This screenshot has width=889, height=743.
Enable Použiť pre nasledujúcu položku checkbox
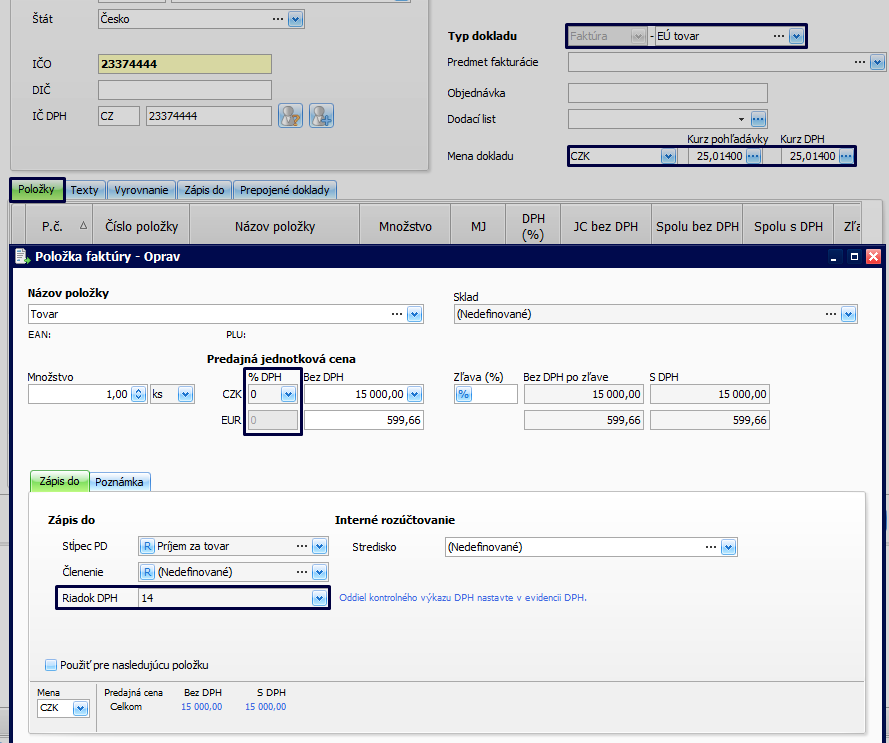click(51, 665)
